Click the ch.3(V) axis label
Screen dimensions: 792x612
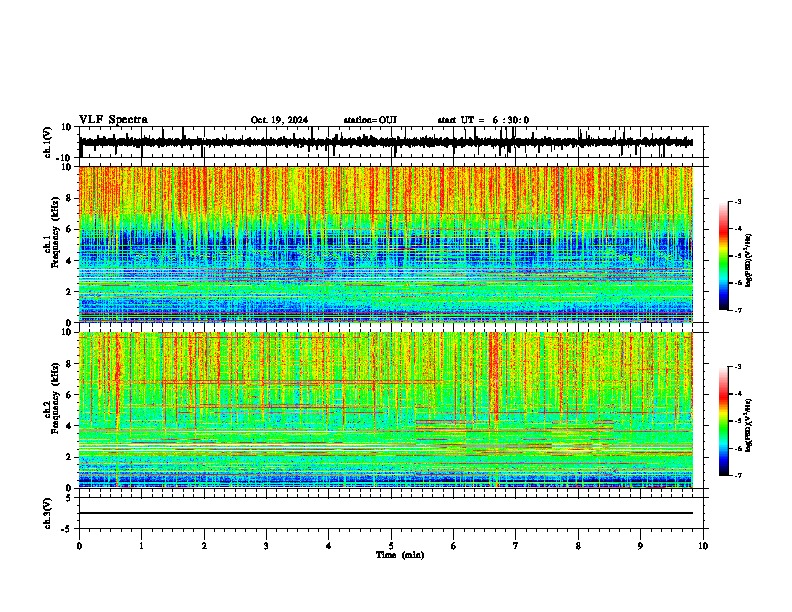48,513
